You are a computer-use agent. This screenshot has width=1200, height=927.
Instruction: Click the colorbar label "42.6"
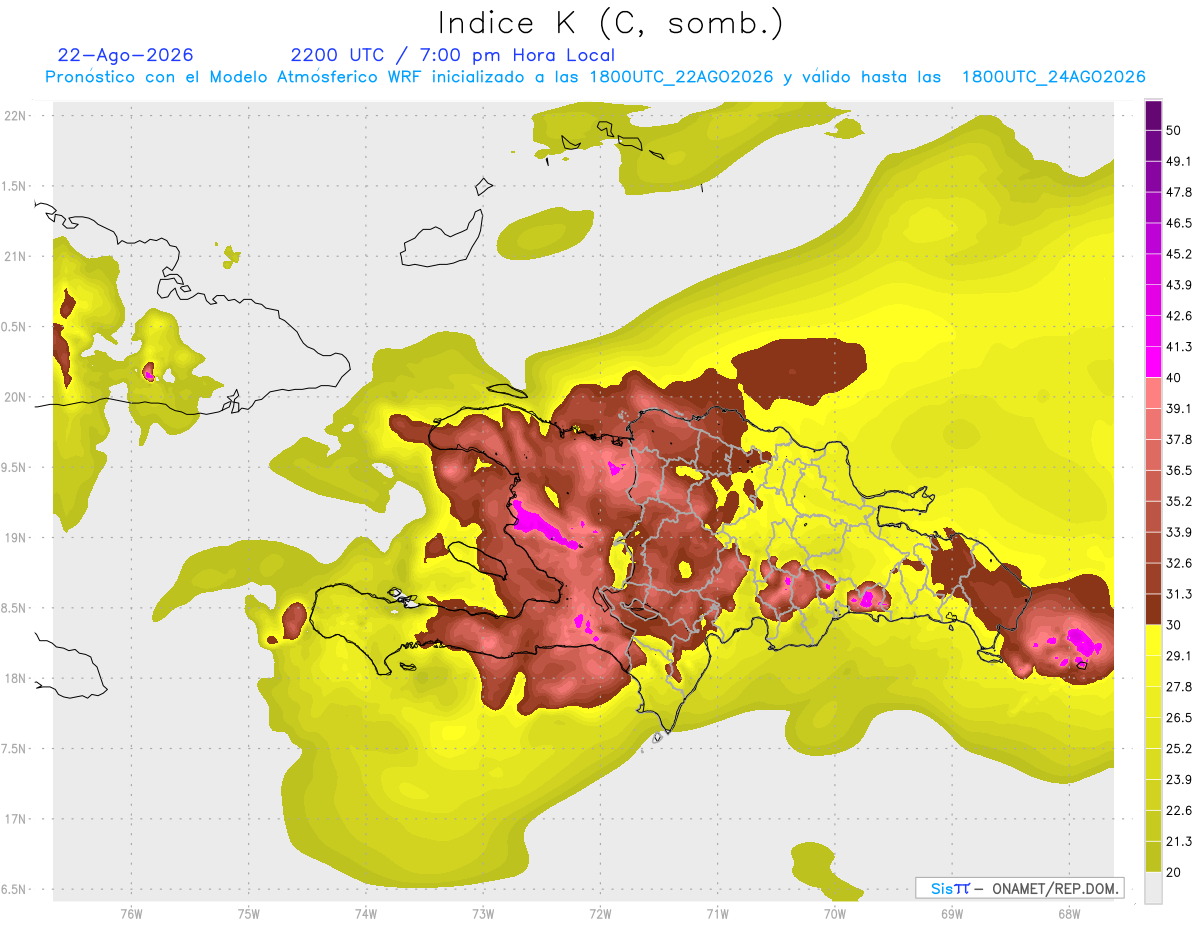tap(1178, 316)
